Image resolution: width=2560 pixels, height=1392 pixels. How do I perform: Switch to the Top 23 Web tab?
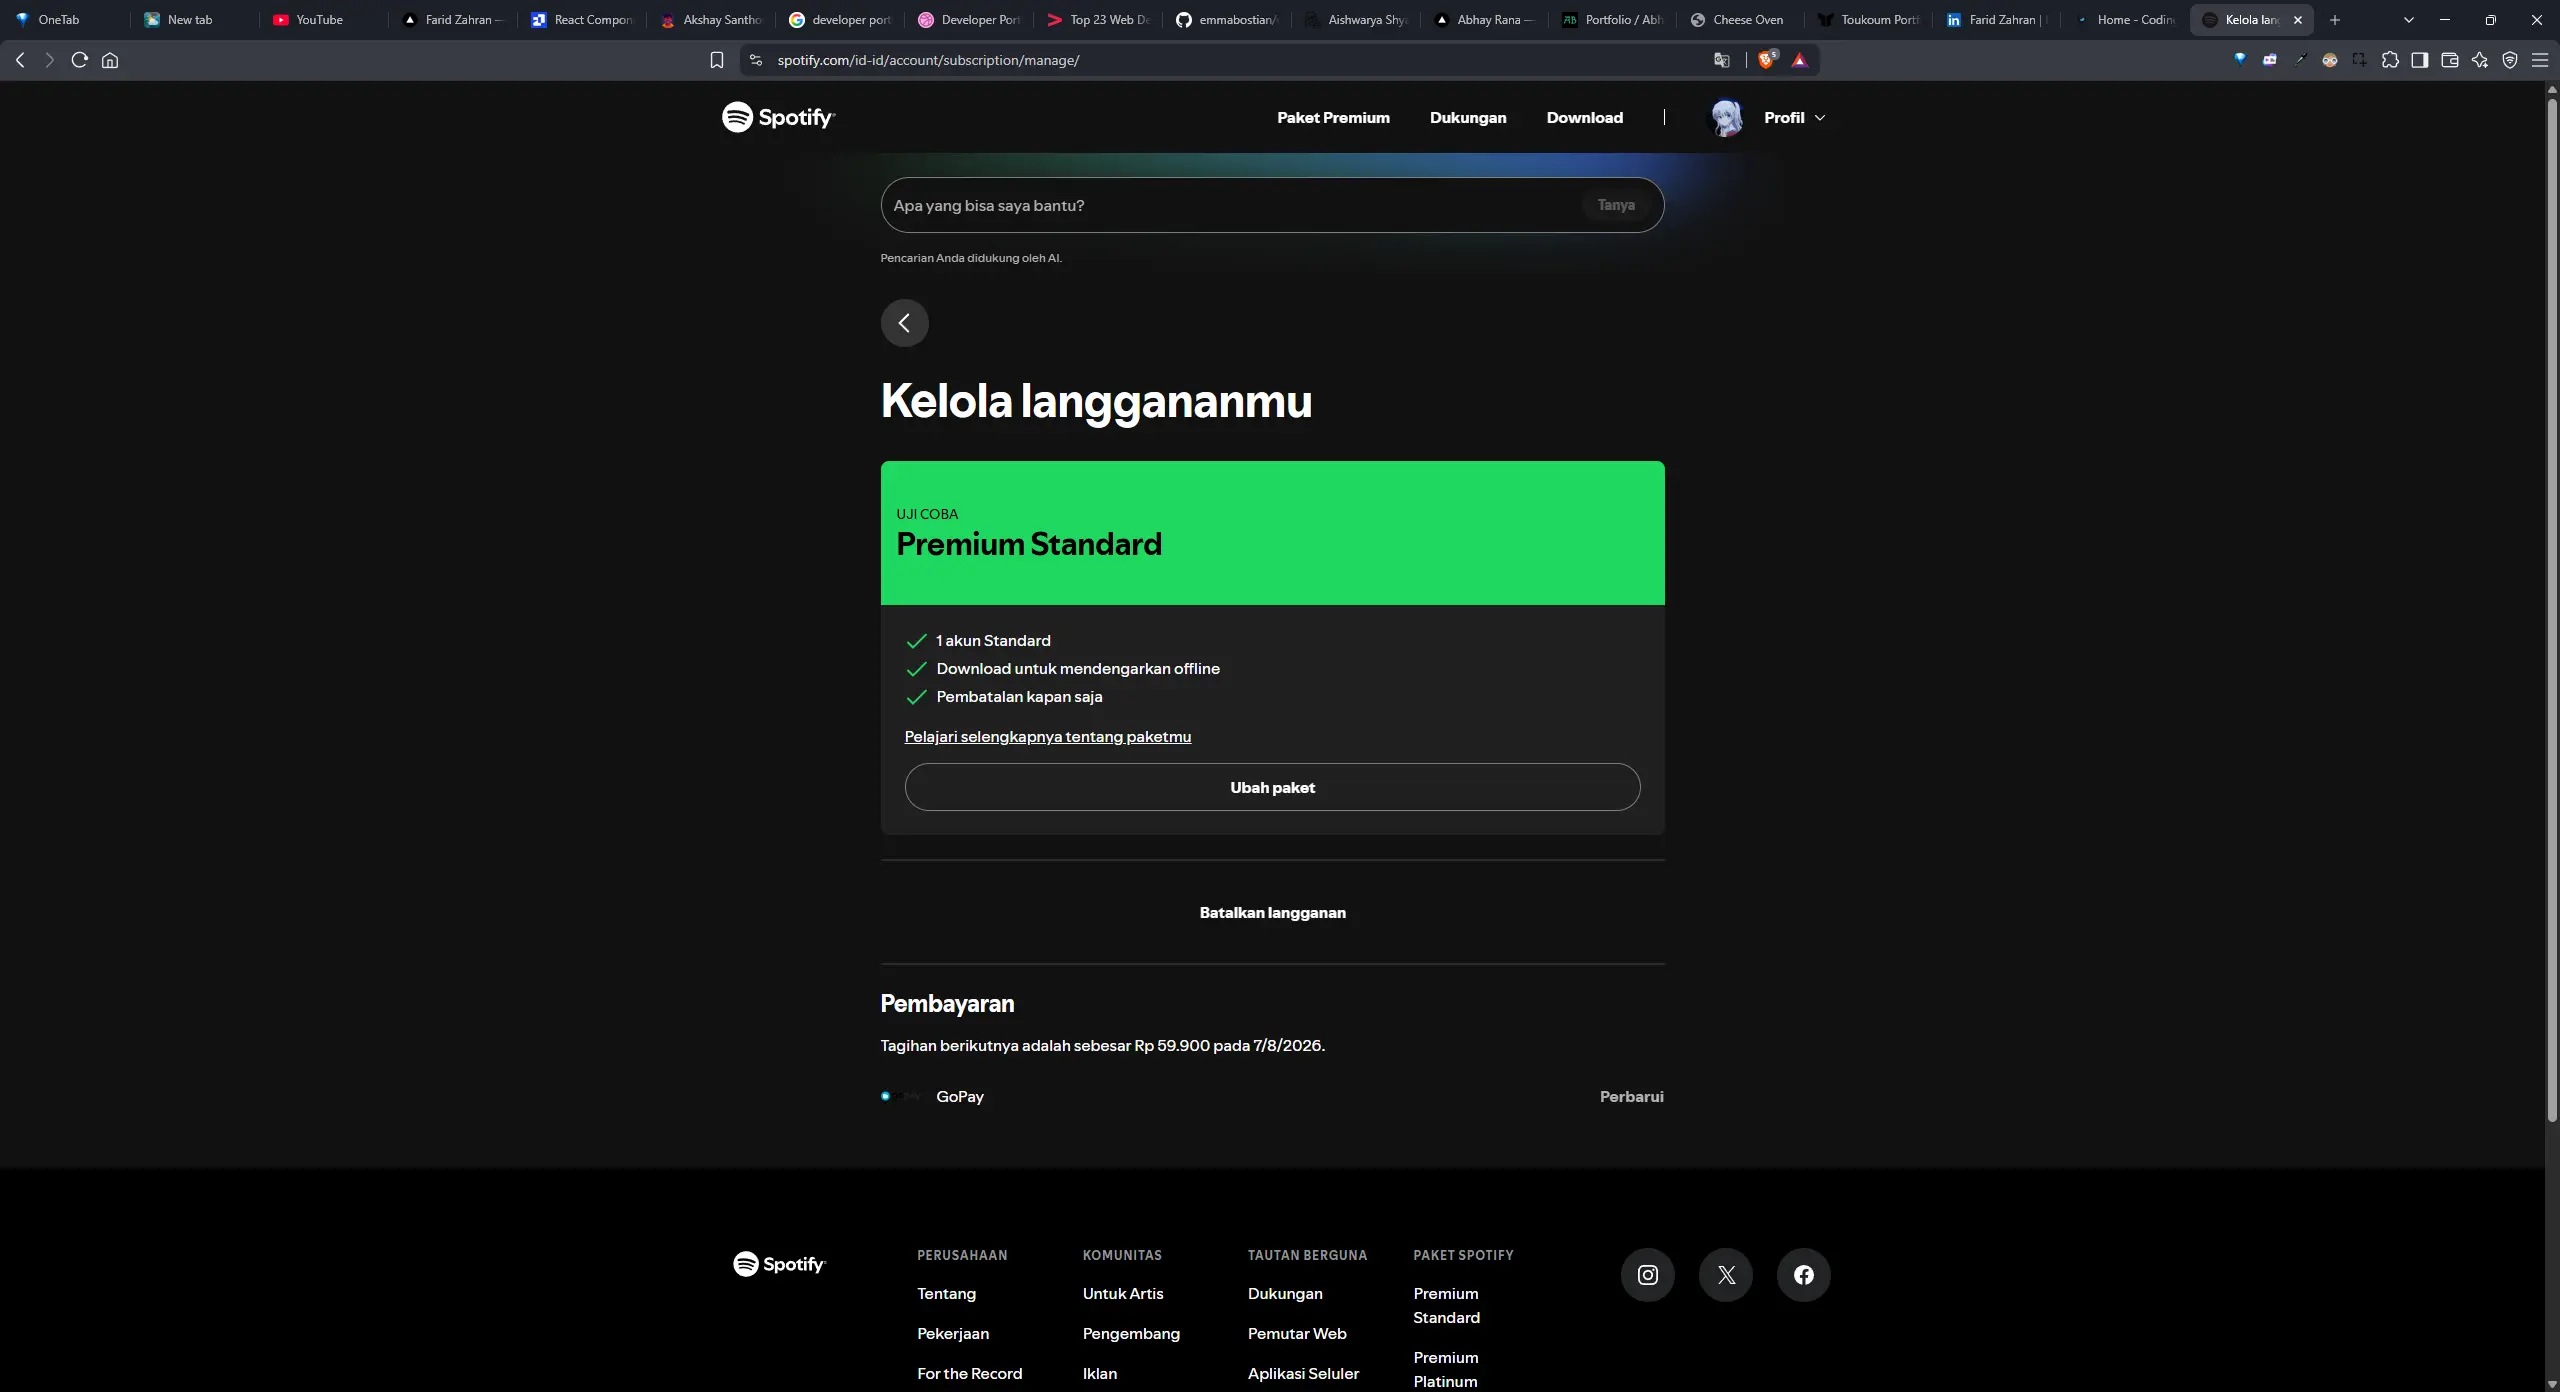(1098, 20)
